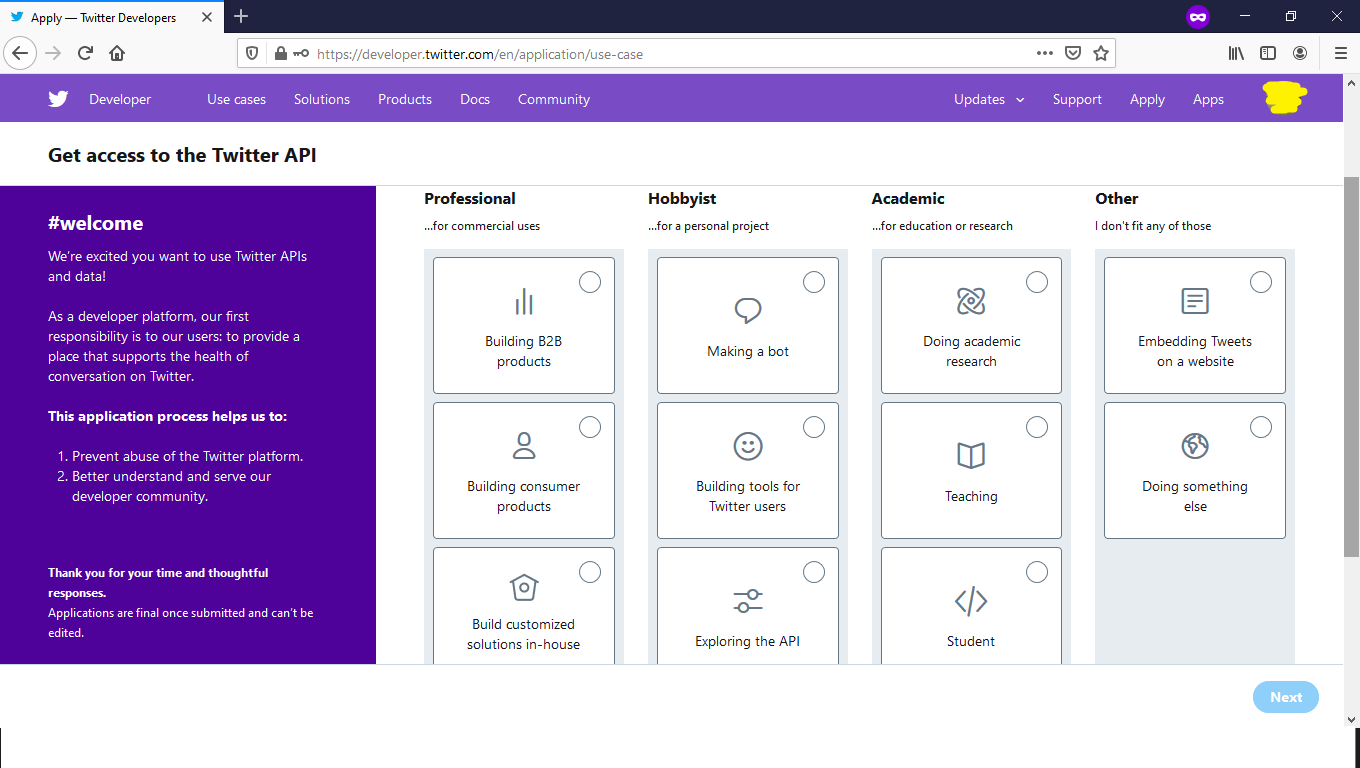Select the Doing something else radio button
The width and height of the screenshot is (1360, 768).
point(1261,427)
